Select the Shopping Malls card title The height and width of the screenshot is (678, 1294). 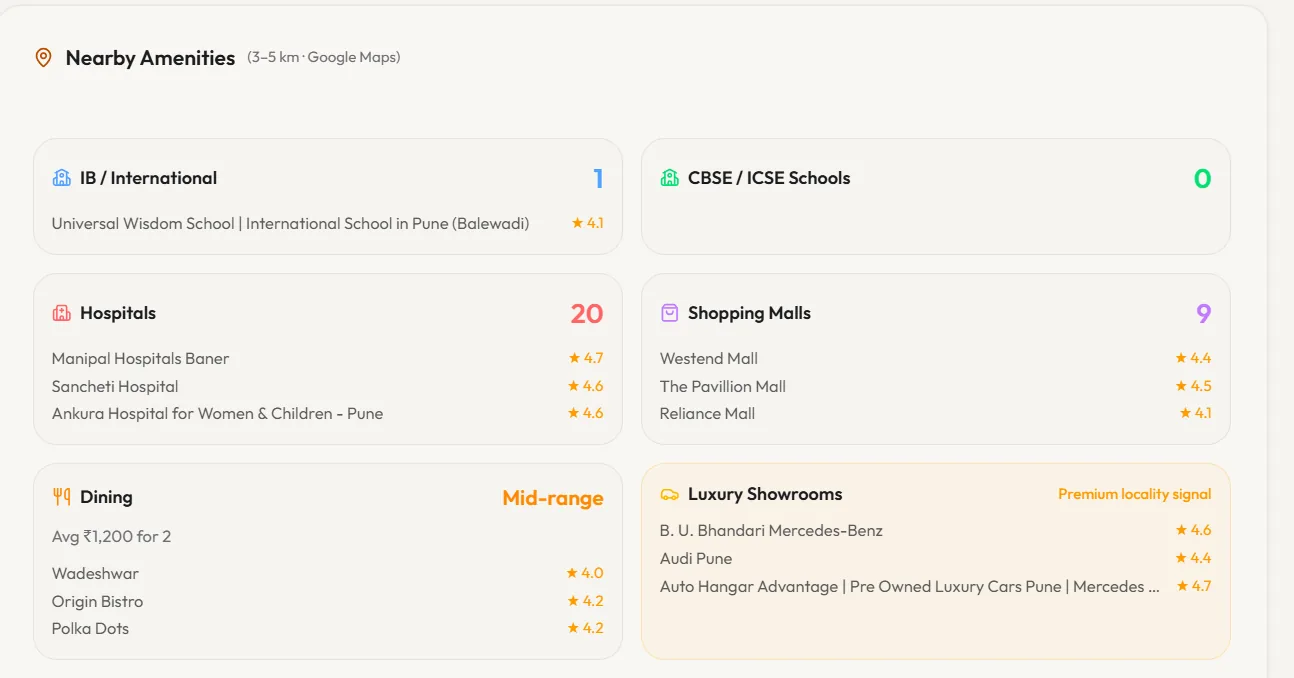click(x=749, y=313)
